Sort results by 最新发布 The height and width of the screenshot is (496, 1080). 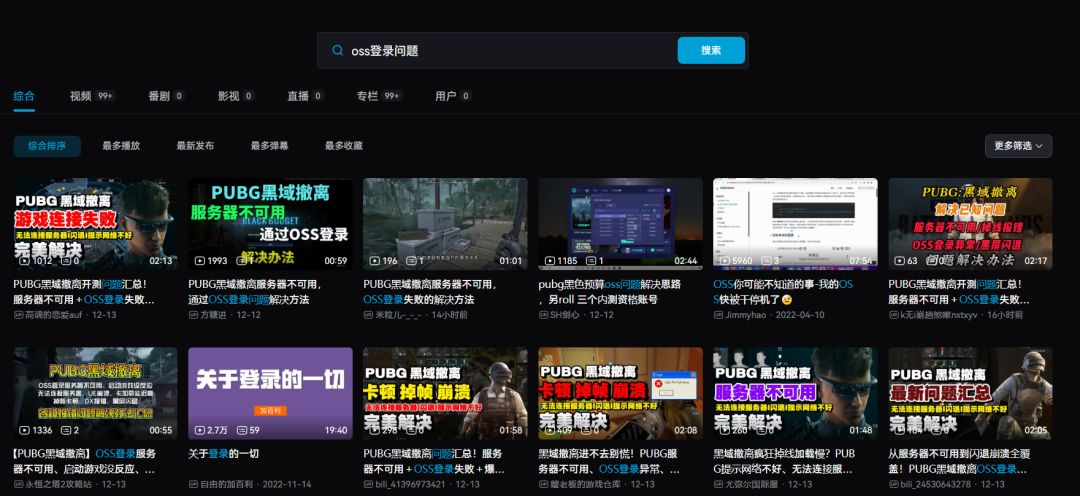(195, 146)
